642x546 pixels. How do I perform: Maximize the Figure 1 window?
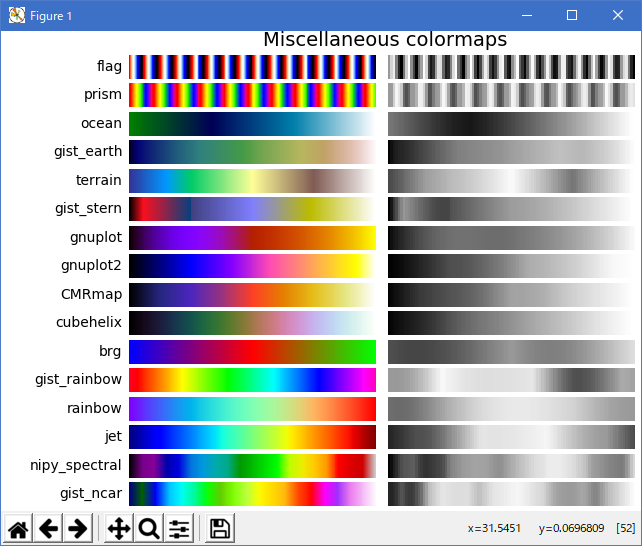pyautogui.click(x=572, y=16)
